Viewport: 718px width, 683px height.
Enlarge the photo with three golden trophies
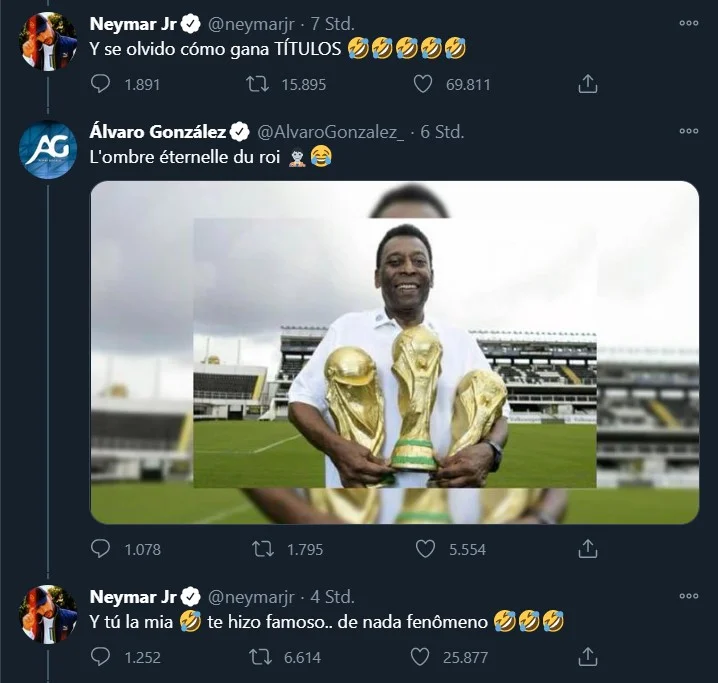click(394, 352)
